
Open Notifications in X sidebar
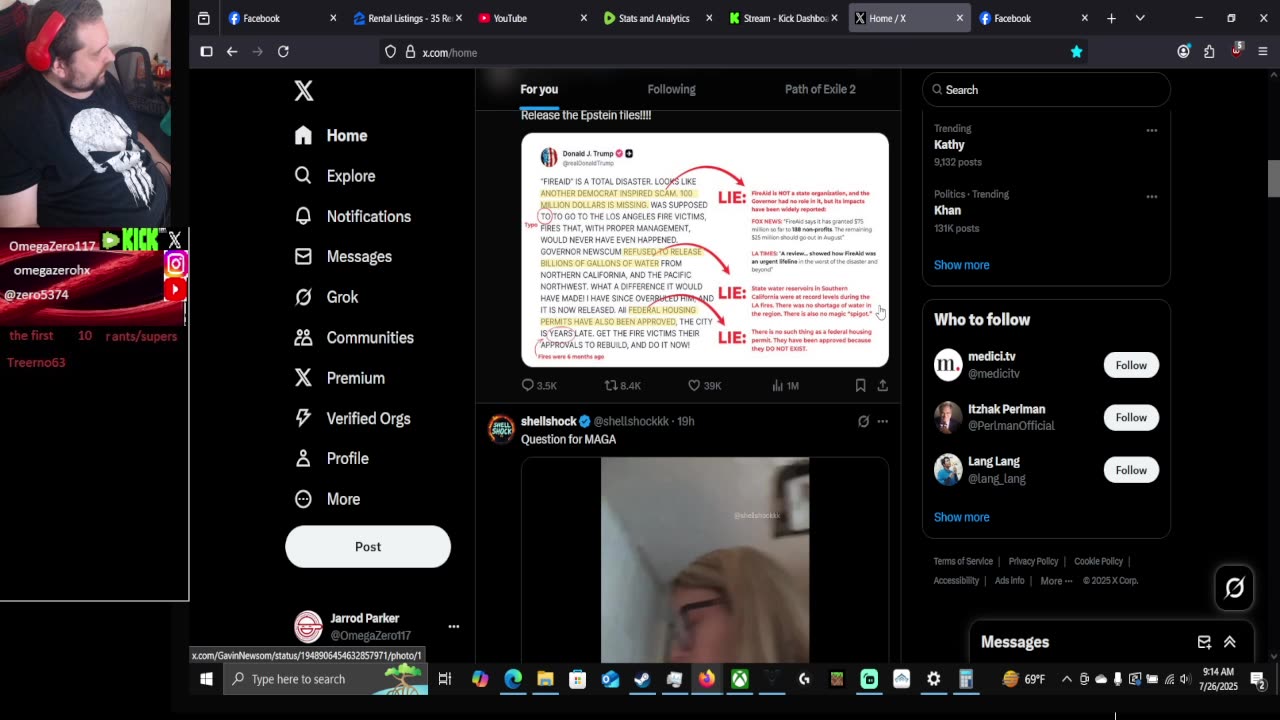click(x=353, y=216)
